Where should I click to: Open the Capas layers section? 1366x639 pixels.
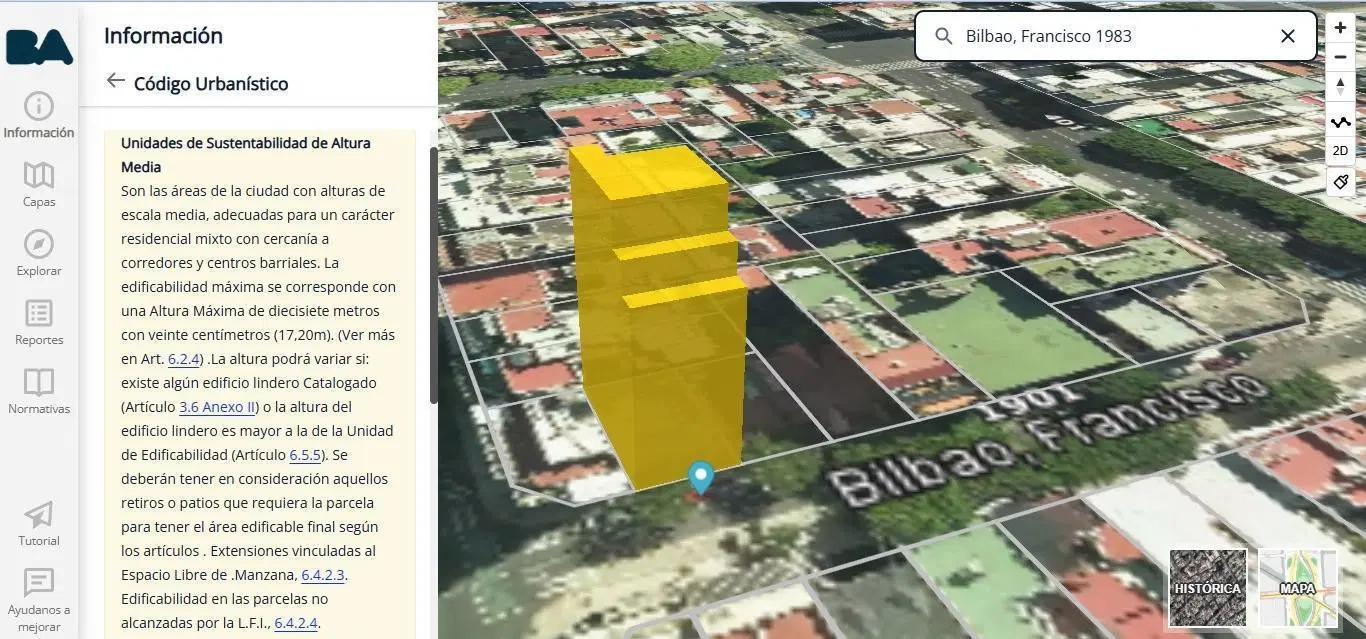click(x=39, y=184)
